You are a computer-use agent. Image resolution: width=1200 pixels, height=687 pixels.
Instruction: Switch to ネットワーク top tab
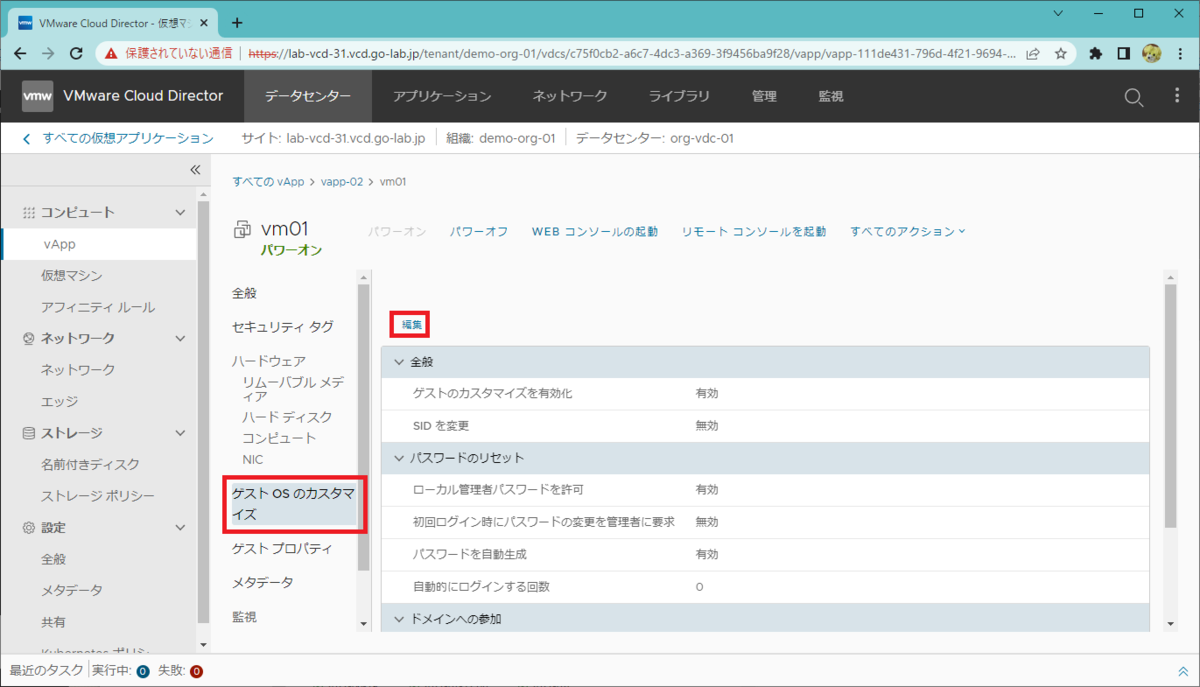(x=570, y=96)
